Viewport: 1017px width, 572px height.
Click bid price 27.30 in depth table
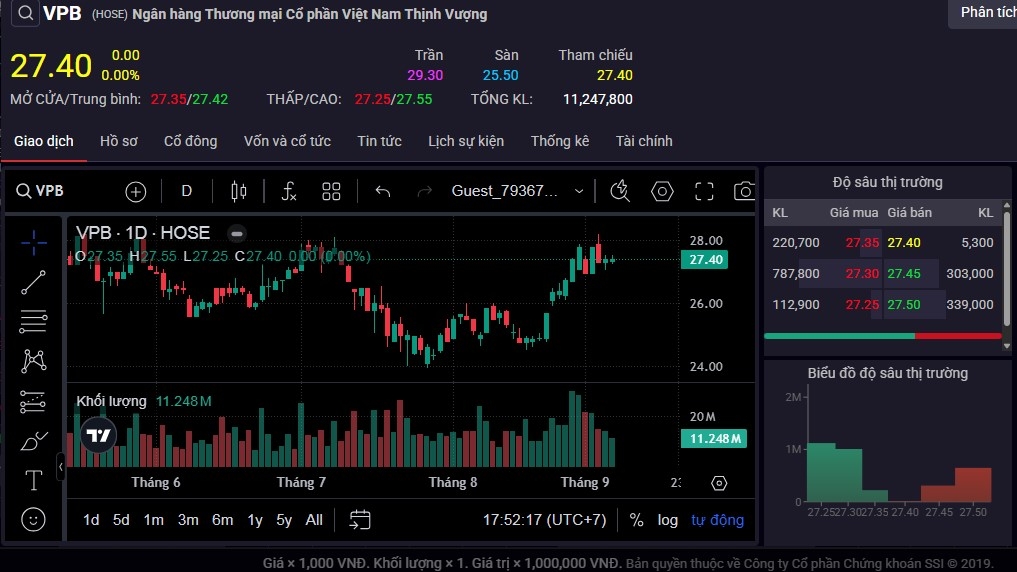point(862,274)
